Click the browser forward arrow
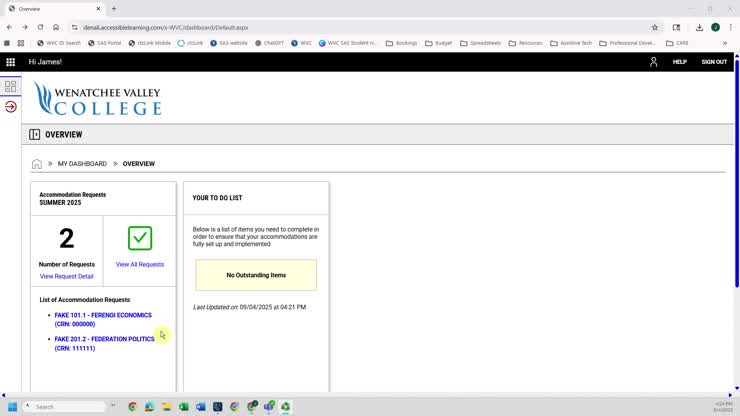 [x=25, y=27]
